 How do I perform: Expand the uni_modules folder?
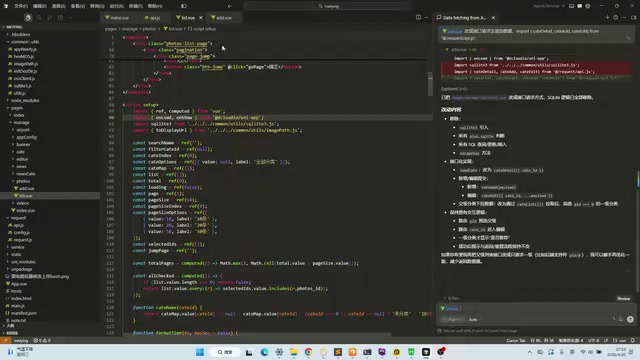23,262
